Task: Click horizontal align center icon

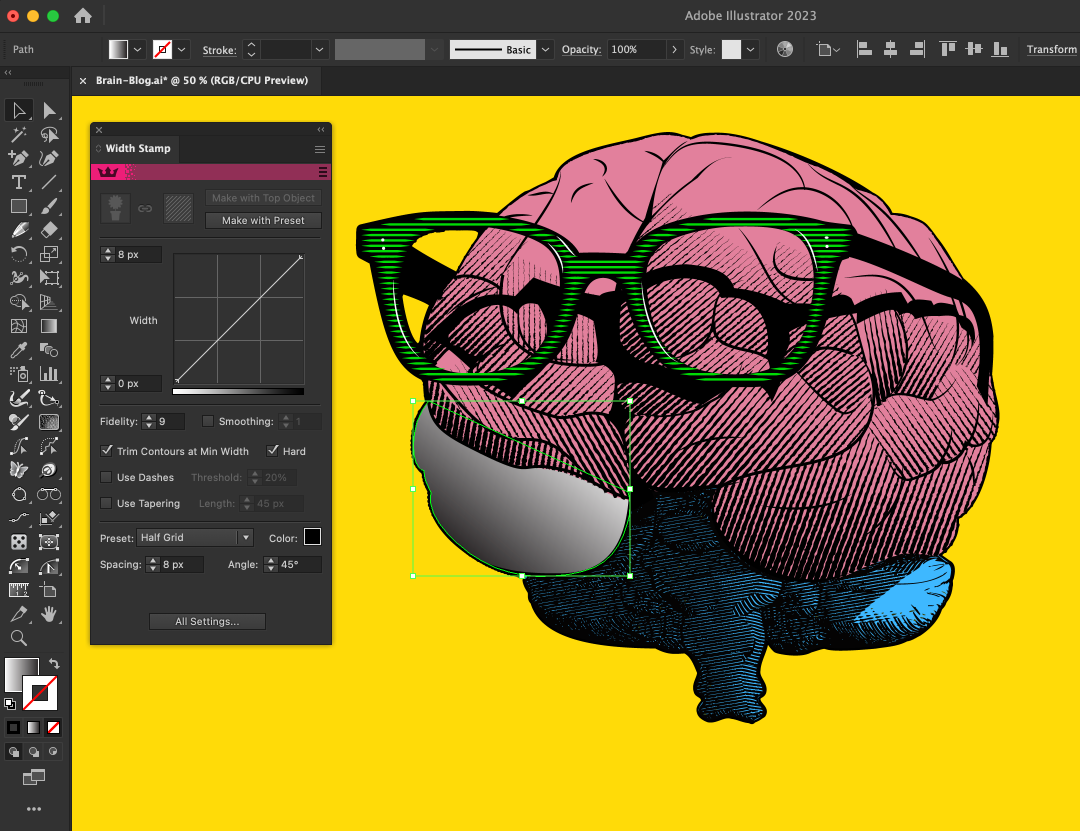Action: tap(890, 49)
